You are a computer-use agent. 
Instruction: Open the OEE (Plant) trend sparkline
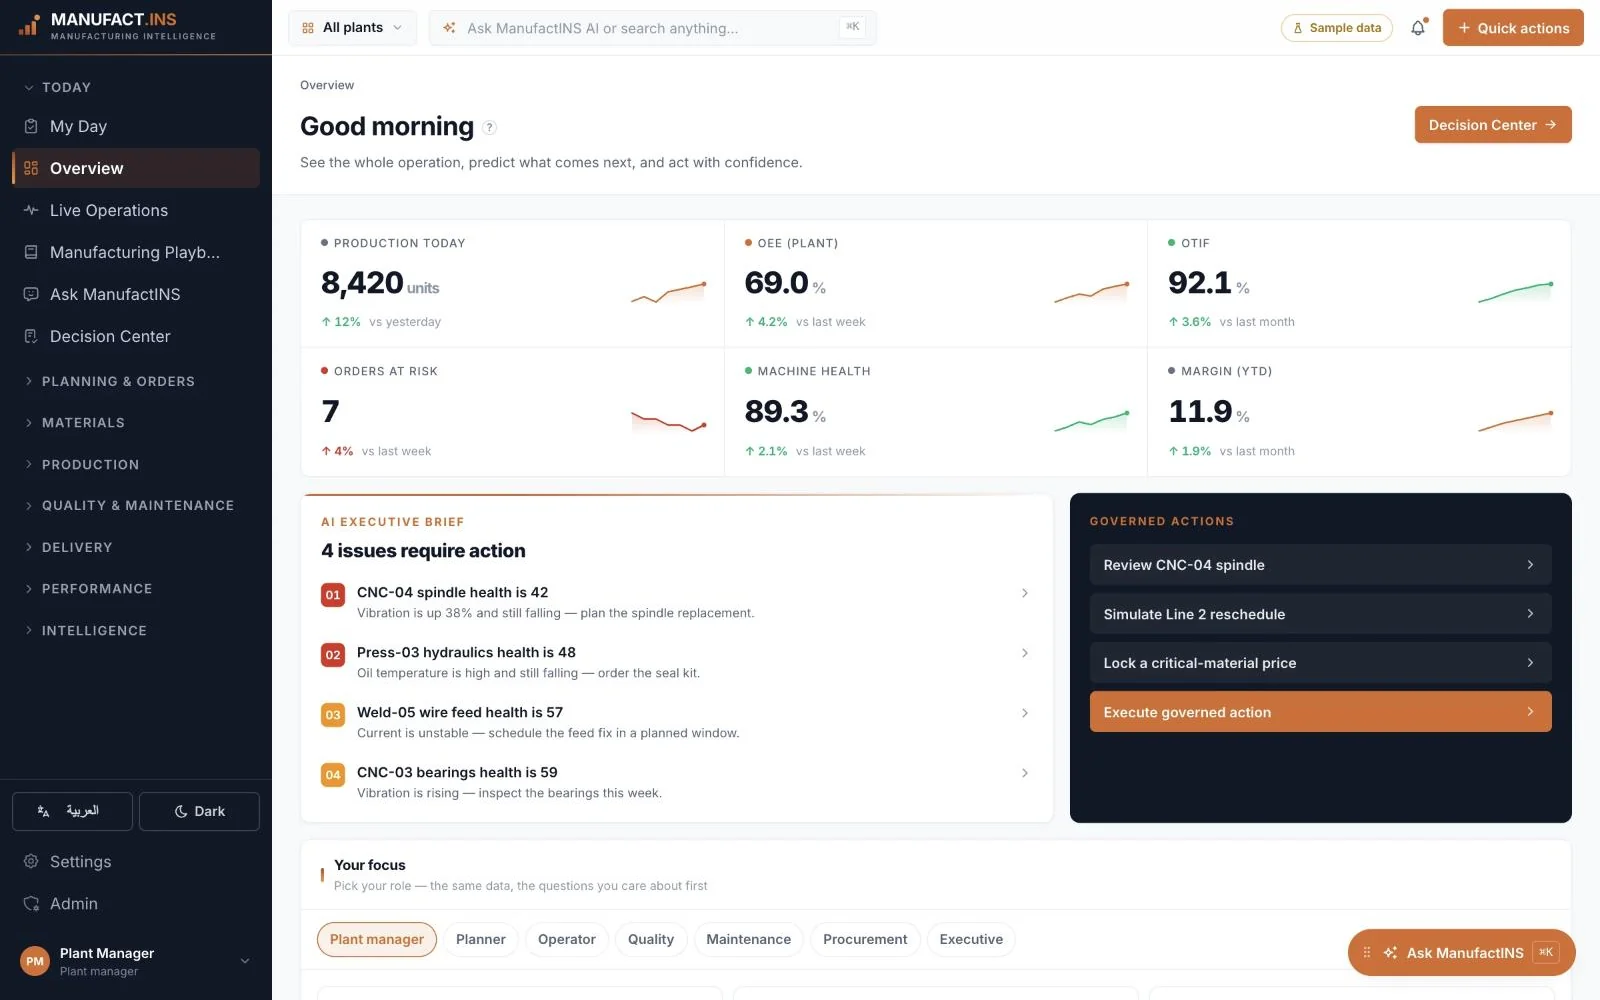[1091, 292]
